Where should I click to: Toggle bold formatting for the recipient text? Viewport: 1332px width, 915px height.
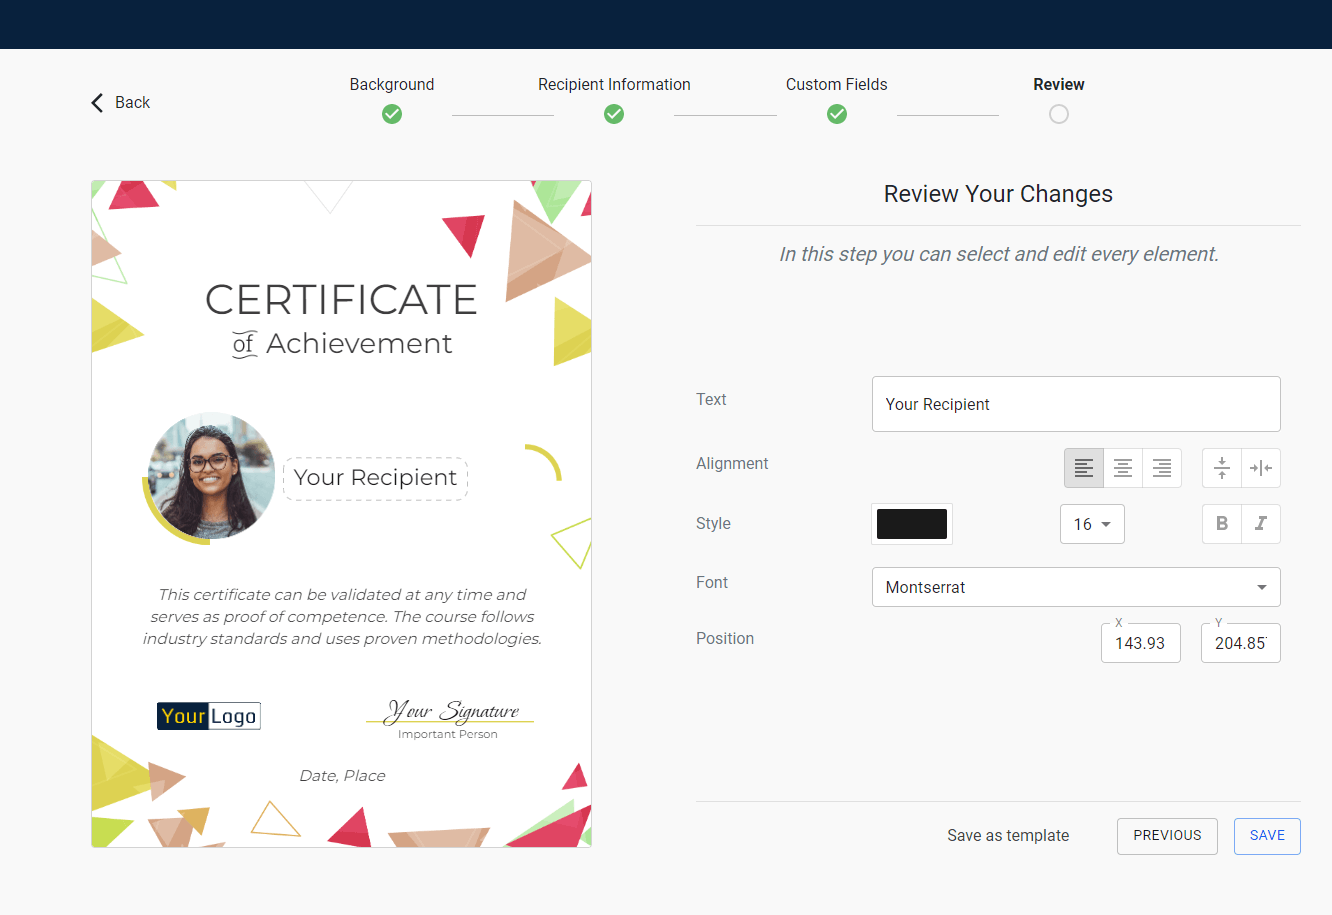point(1221,523)
